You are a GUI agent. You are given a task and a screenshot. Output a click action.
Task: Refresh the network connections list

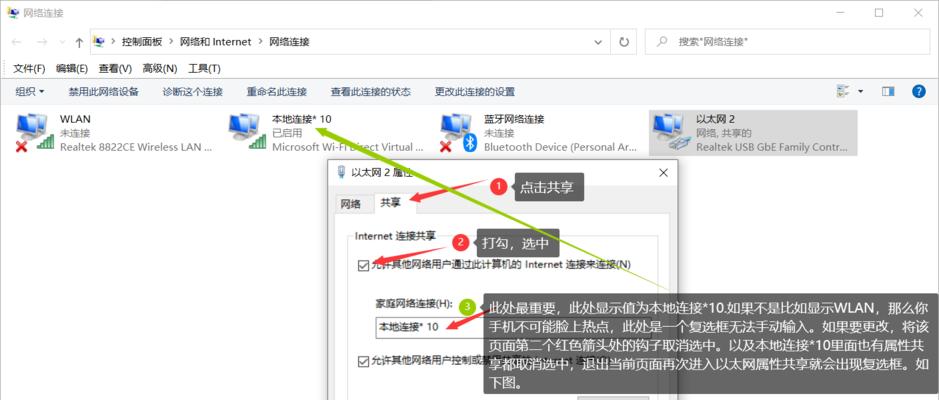coord(624,42)
